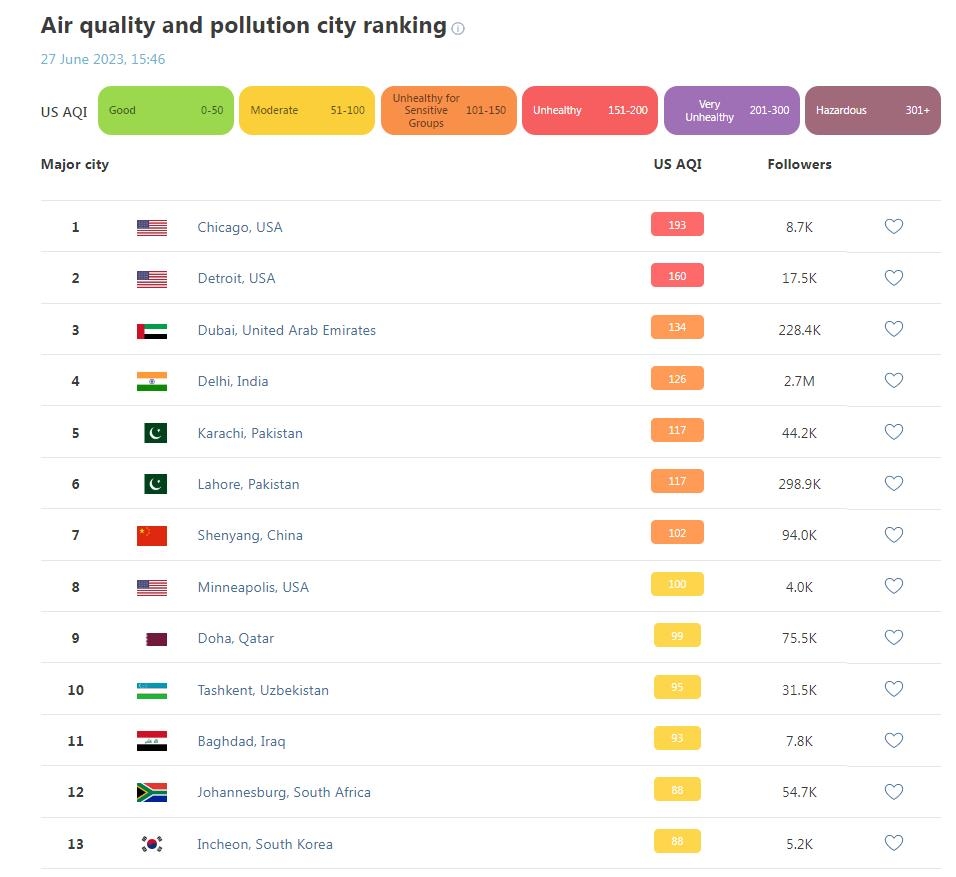Open the Johannesburg, South Africa link
This screenshot has height=877, width=956.
[x=284, y=793]
